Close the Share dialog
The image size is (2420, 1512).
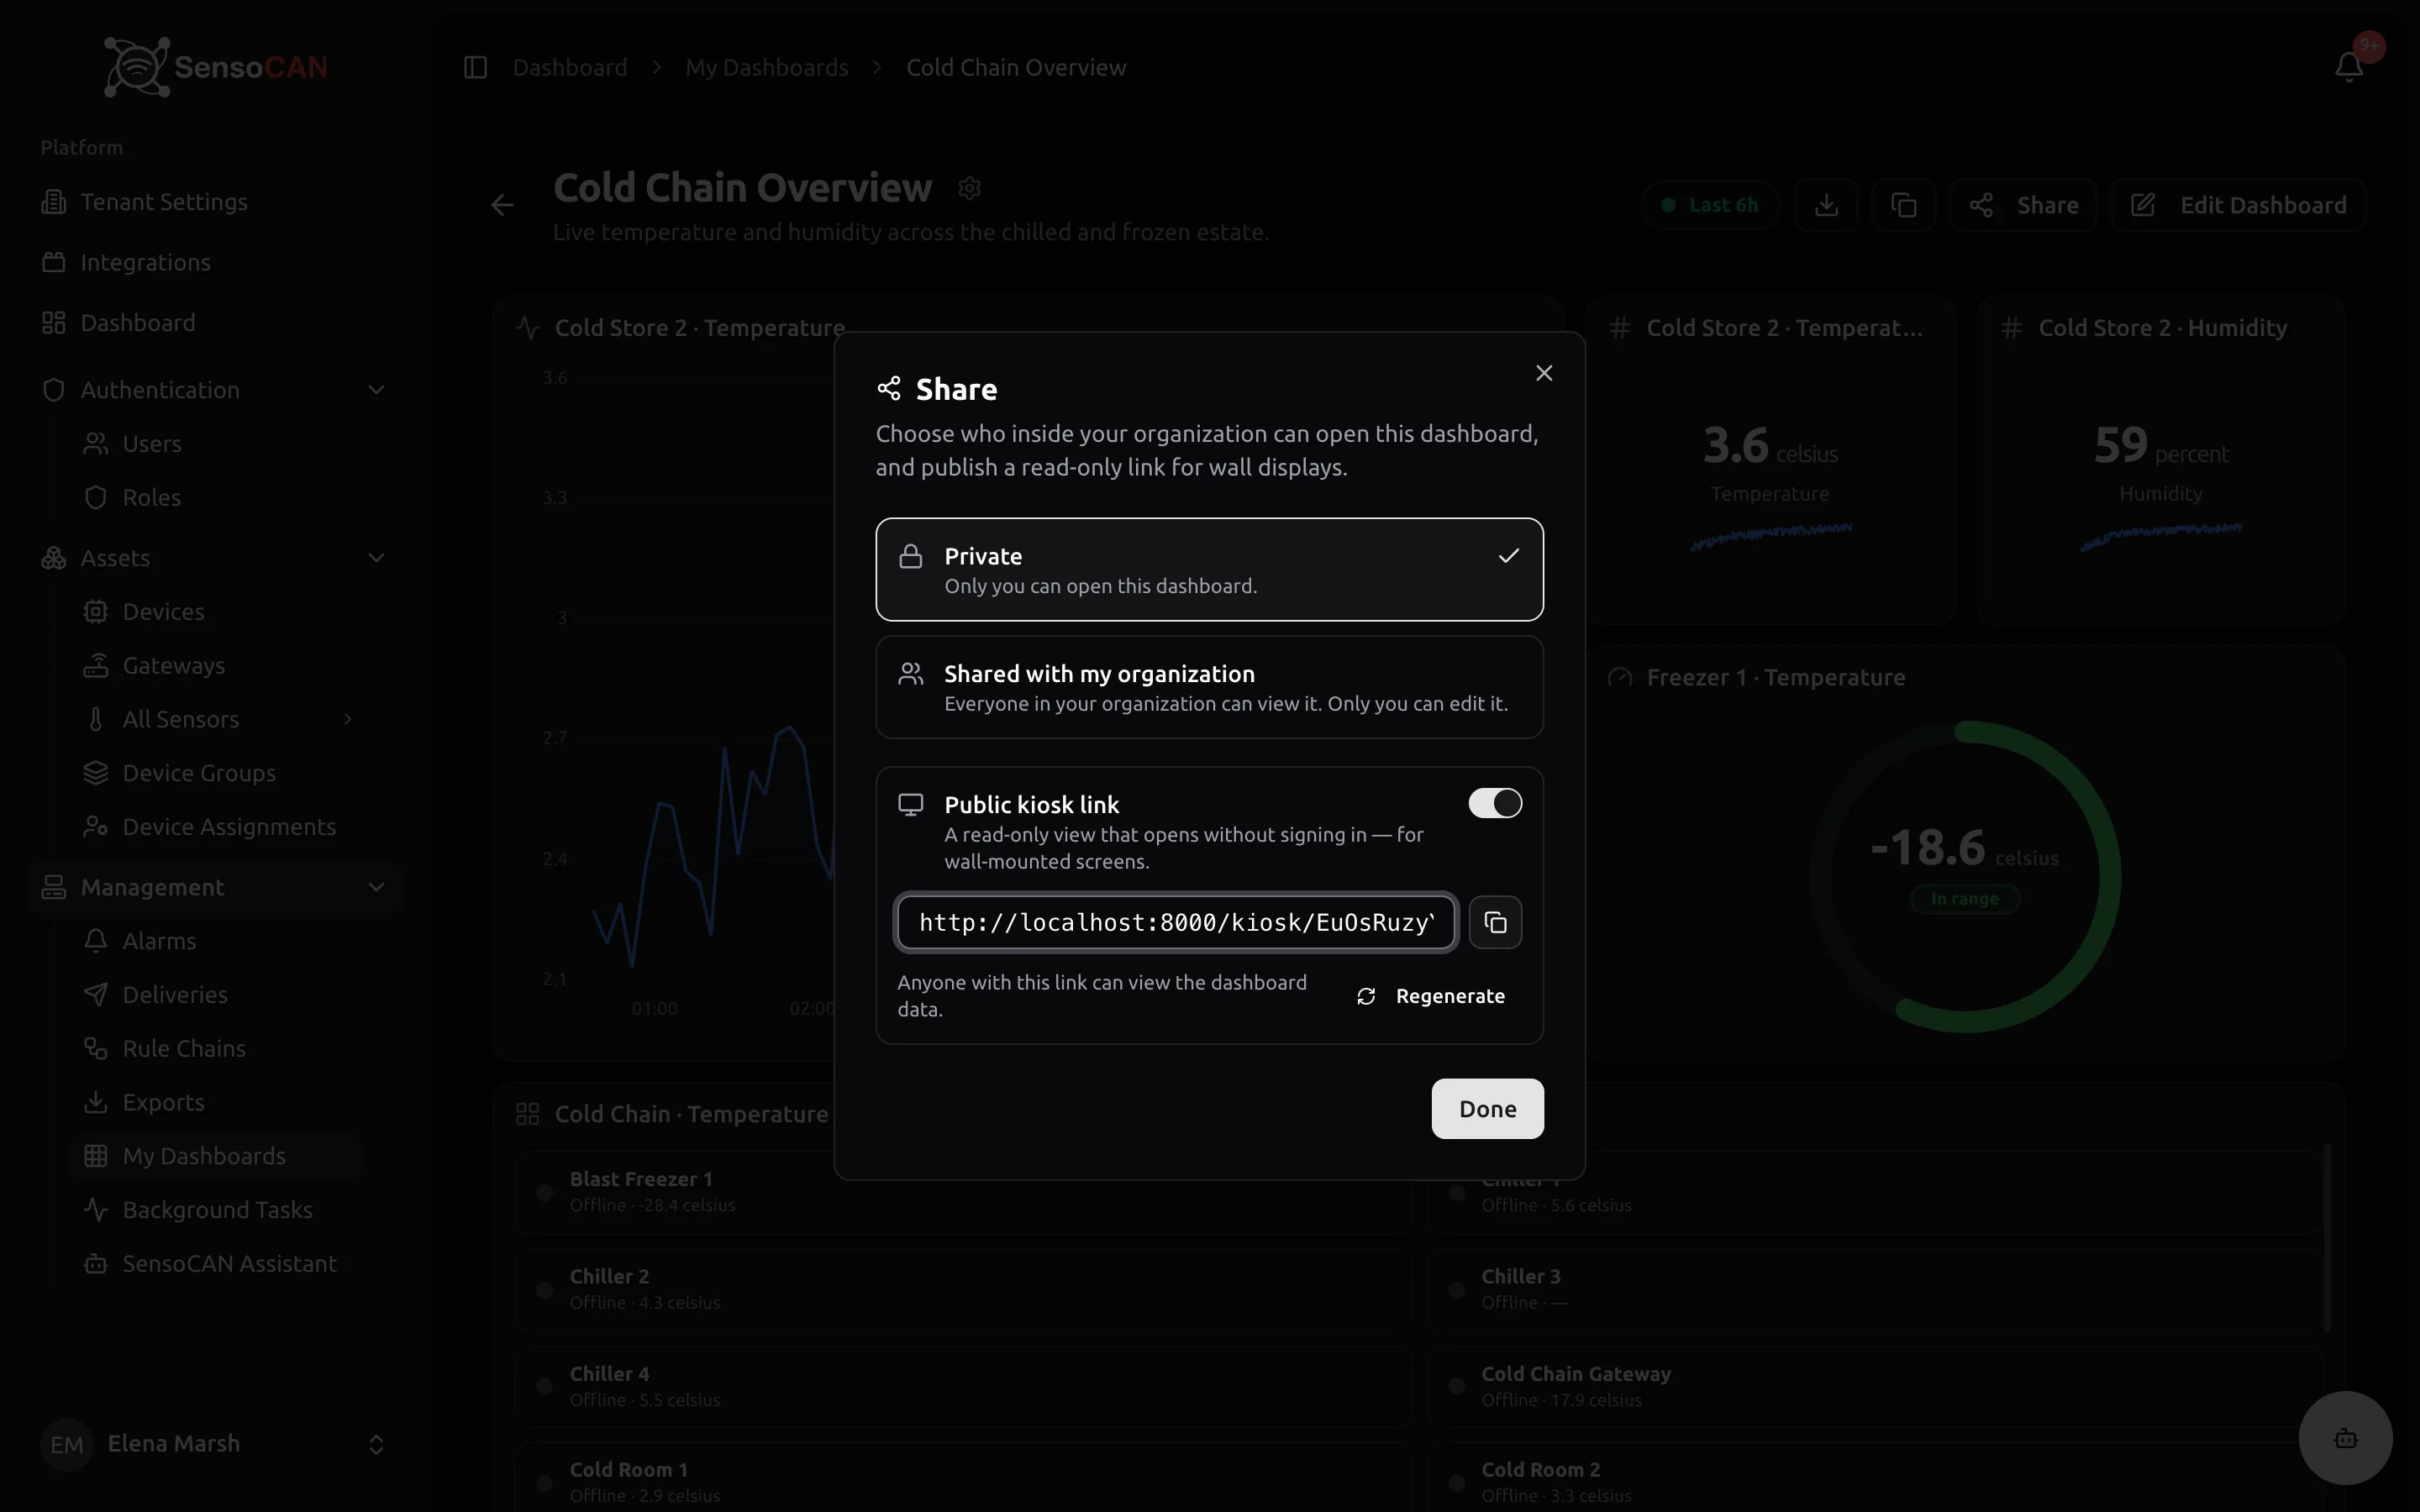click(1544, 373)
